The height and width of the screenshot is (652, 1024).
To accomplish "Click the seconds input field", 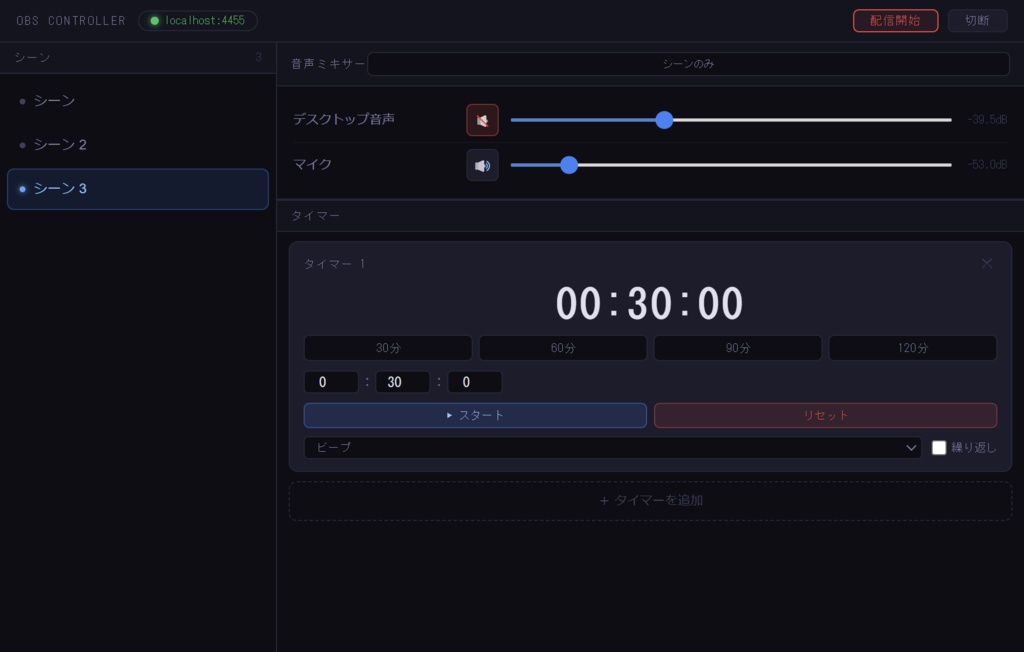I will click(x=475, y=382).
